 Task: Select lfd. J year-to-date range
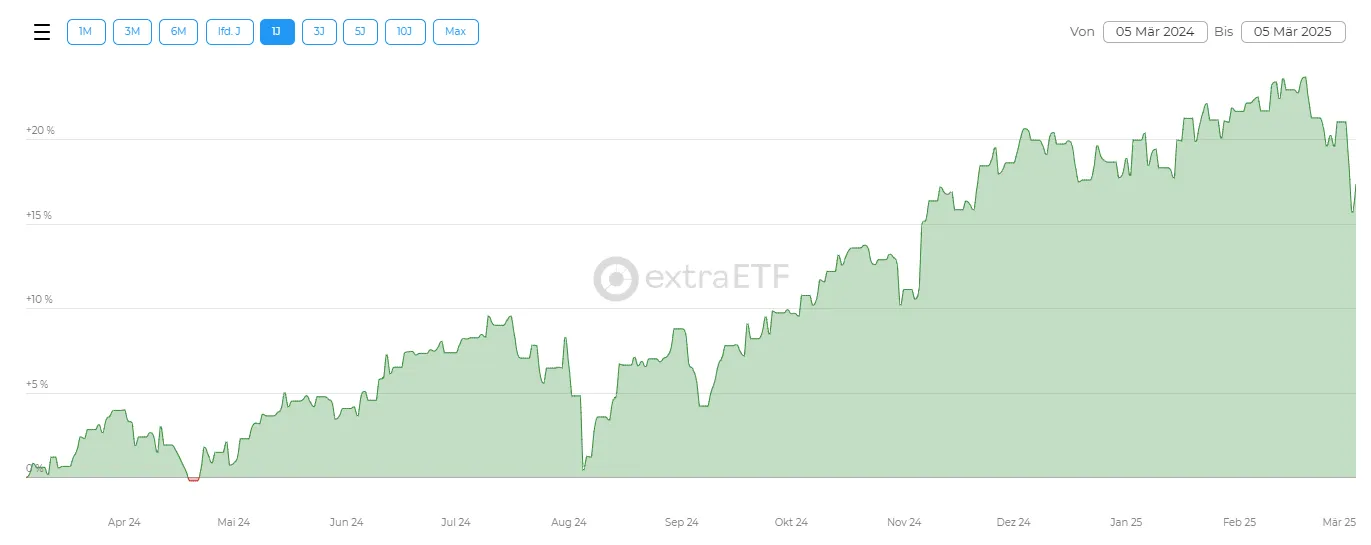click(x=230, y=32)
